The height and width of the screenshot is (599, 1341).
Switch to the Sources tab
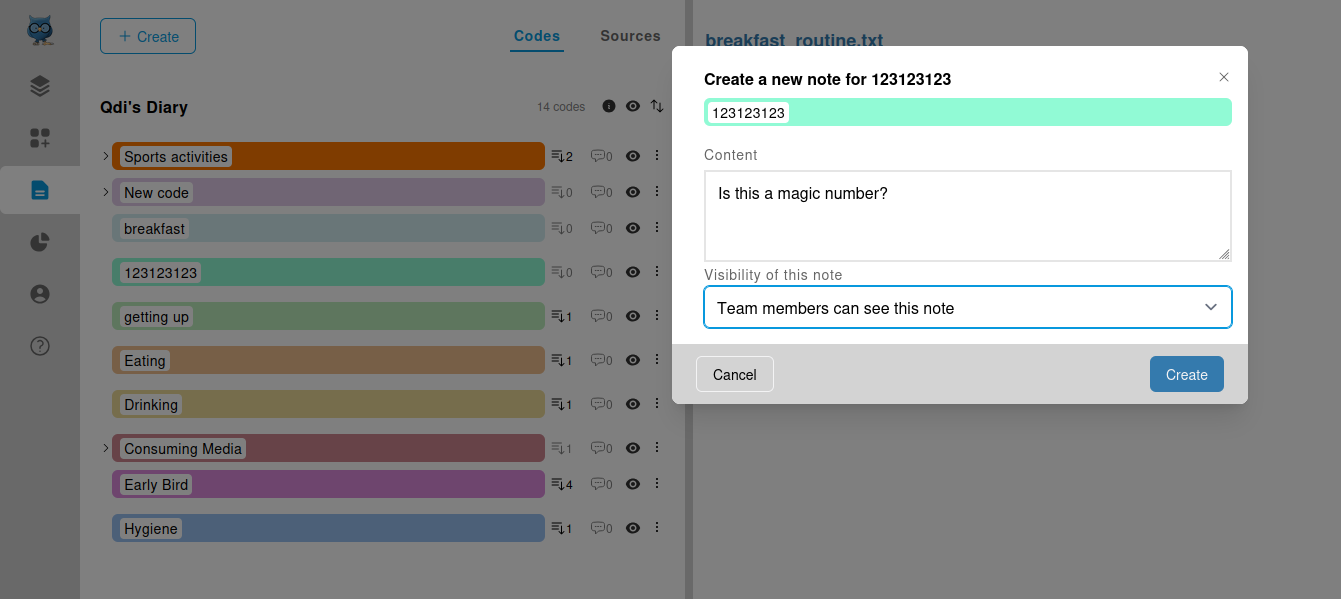[630, 36]
